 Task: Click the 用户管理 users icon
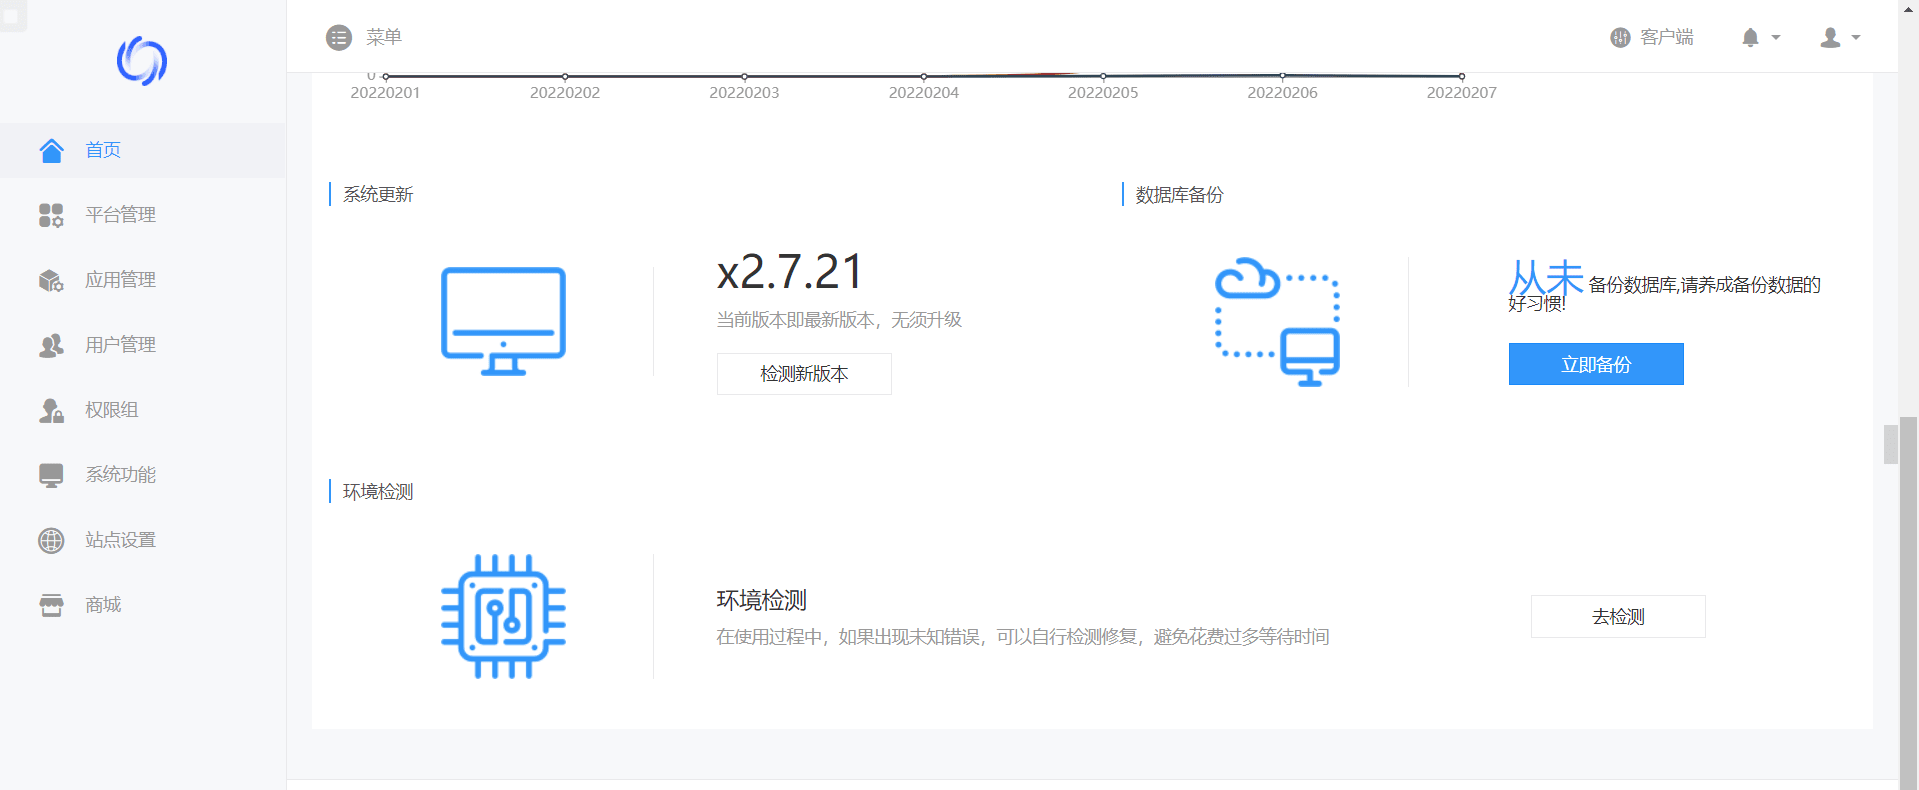tap(51, 345)
